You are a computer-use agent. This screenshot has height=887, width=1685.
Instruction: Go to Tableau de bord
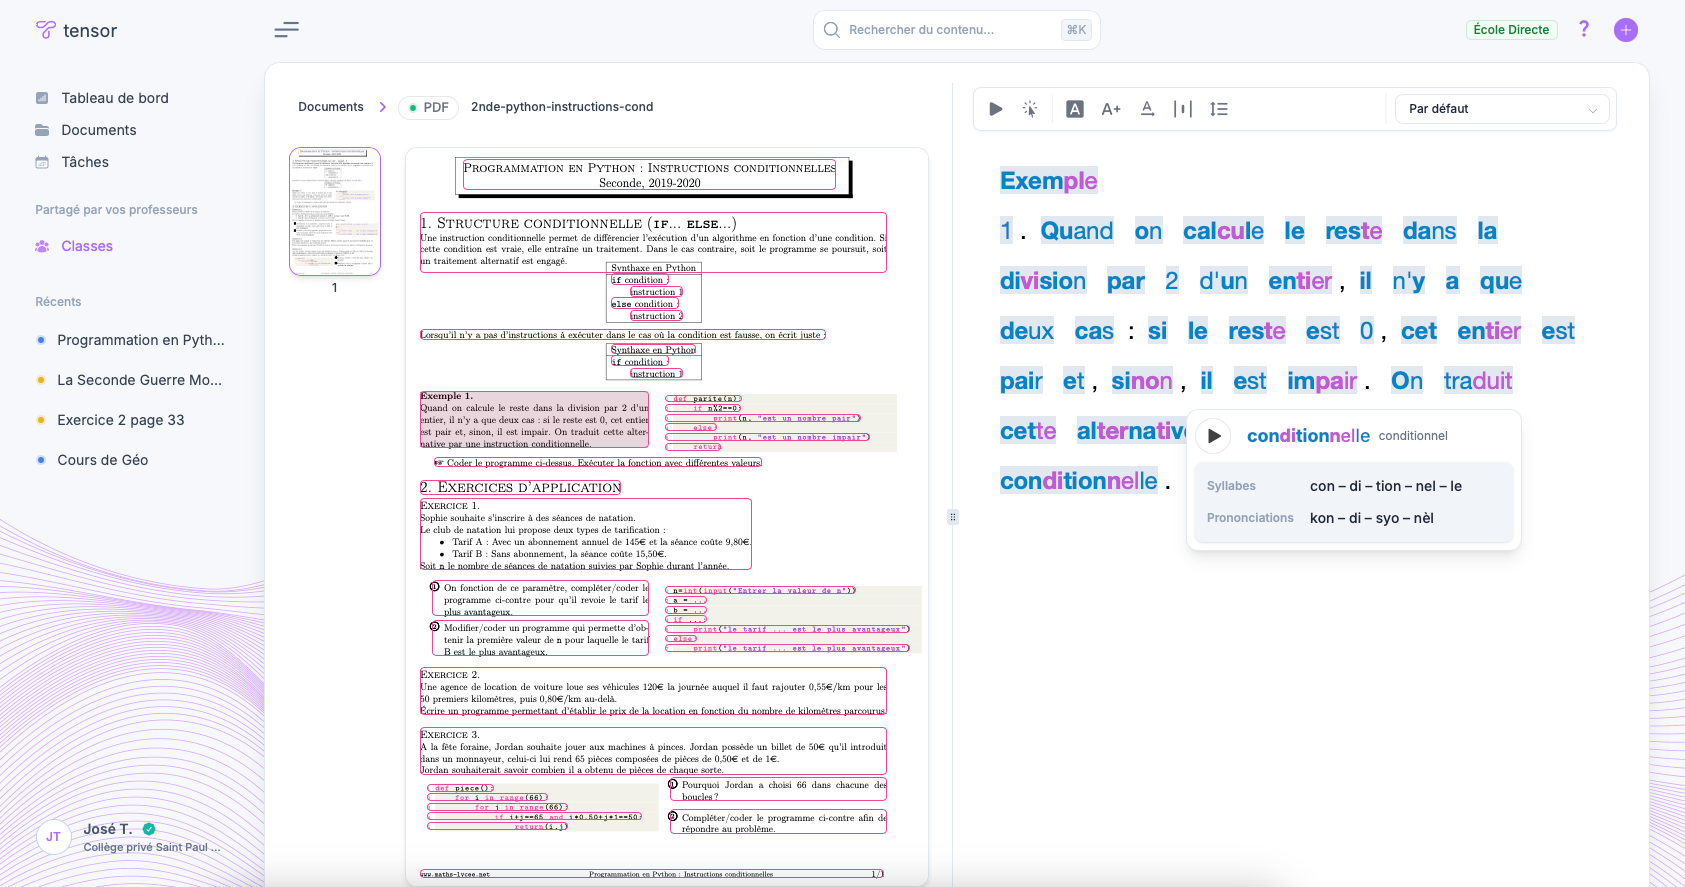tap(115, 98)
